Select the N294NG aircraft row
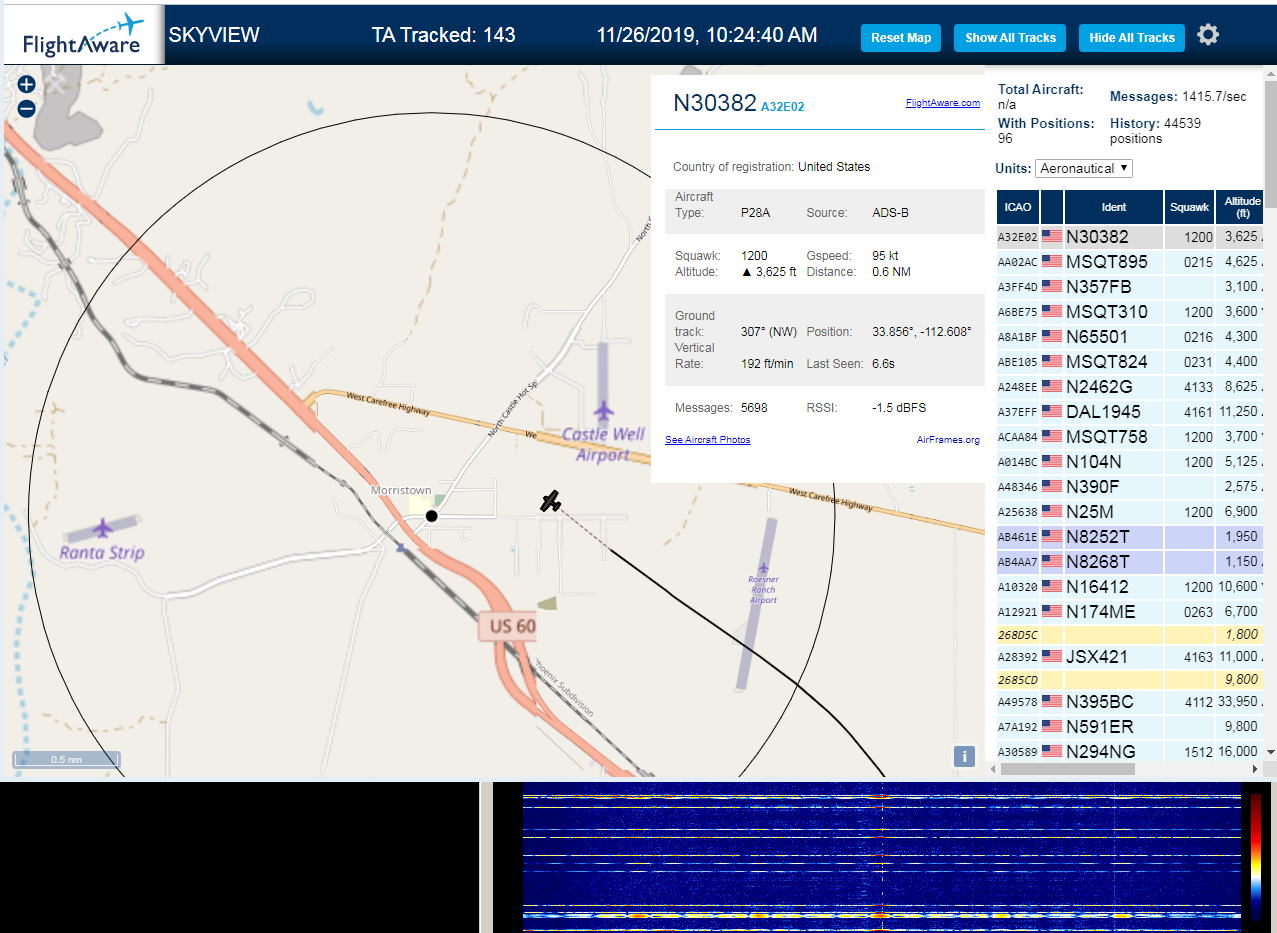1277x933 pixels. click(x=1130, y=751)
